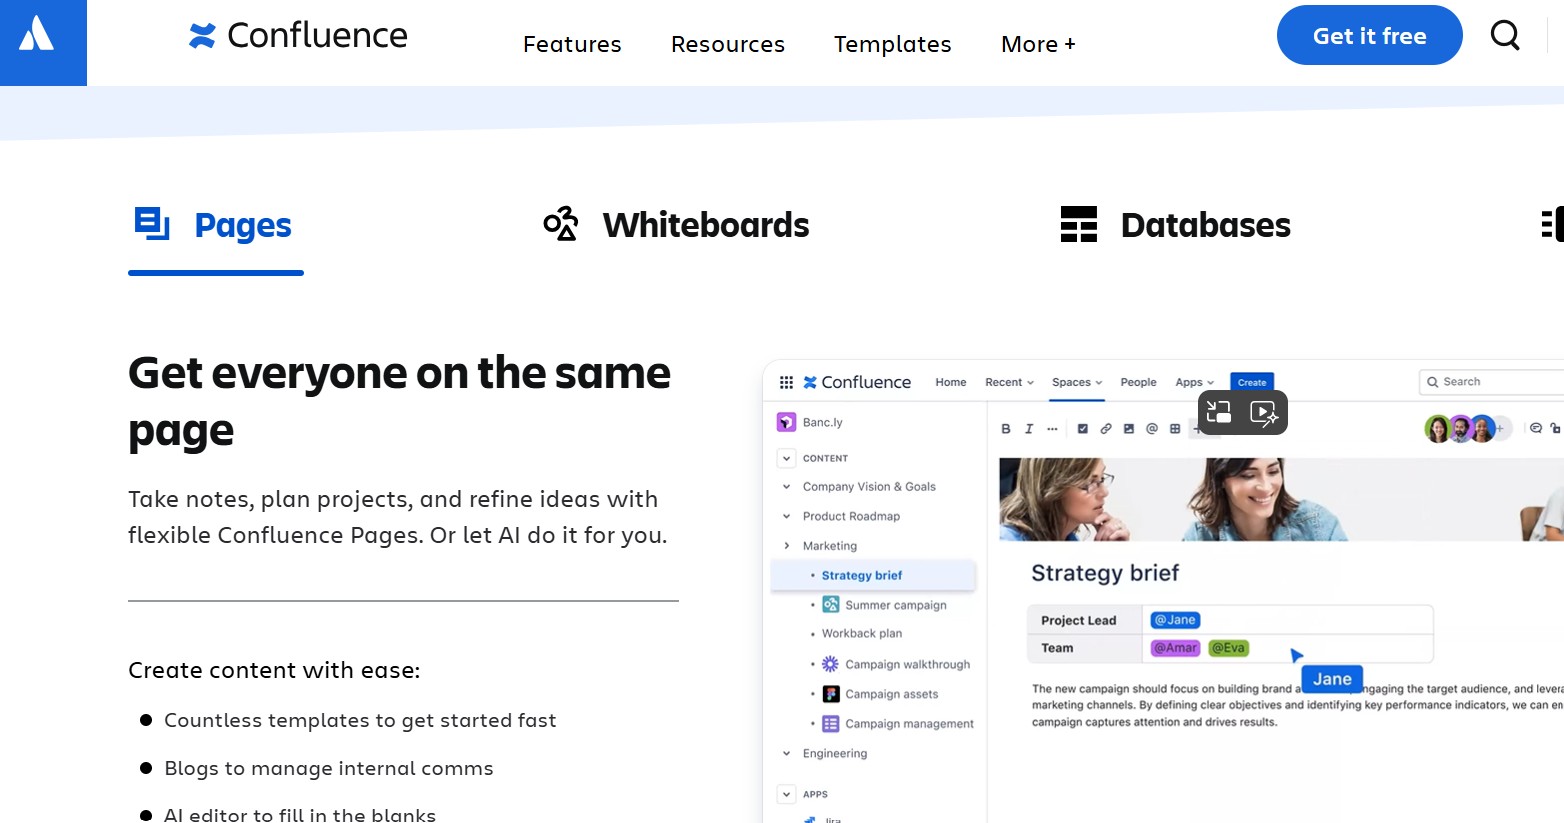Collapse Company Vision & Goals chevron
Image resolution: width=1564 pixels, height=823 pixels.
(x=787, y=487)
